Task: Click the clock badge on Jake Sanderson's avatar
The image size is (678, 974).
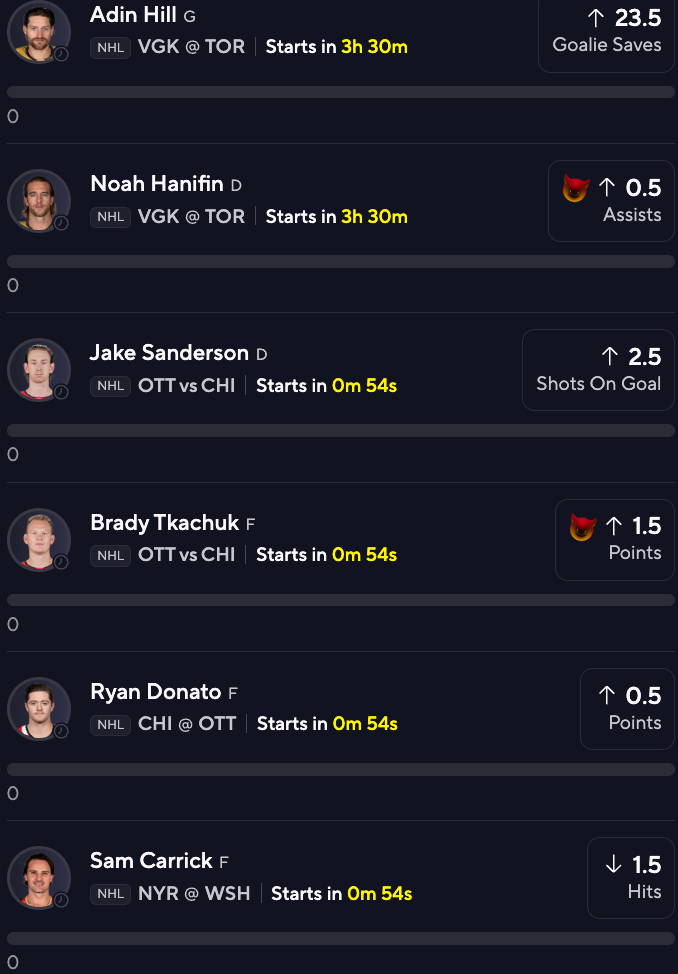Action: [x=61, y=392]
